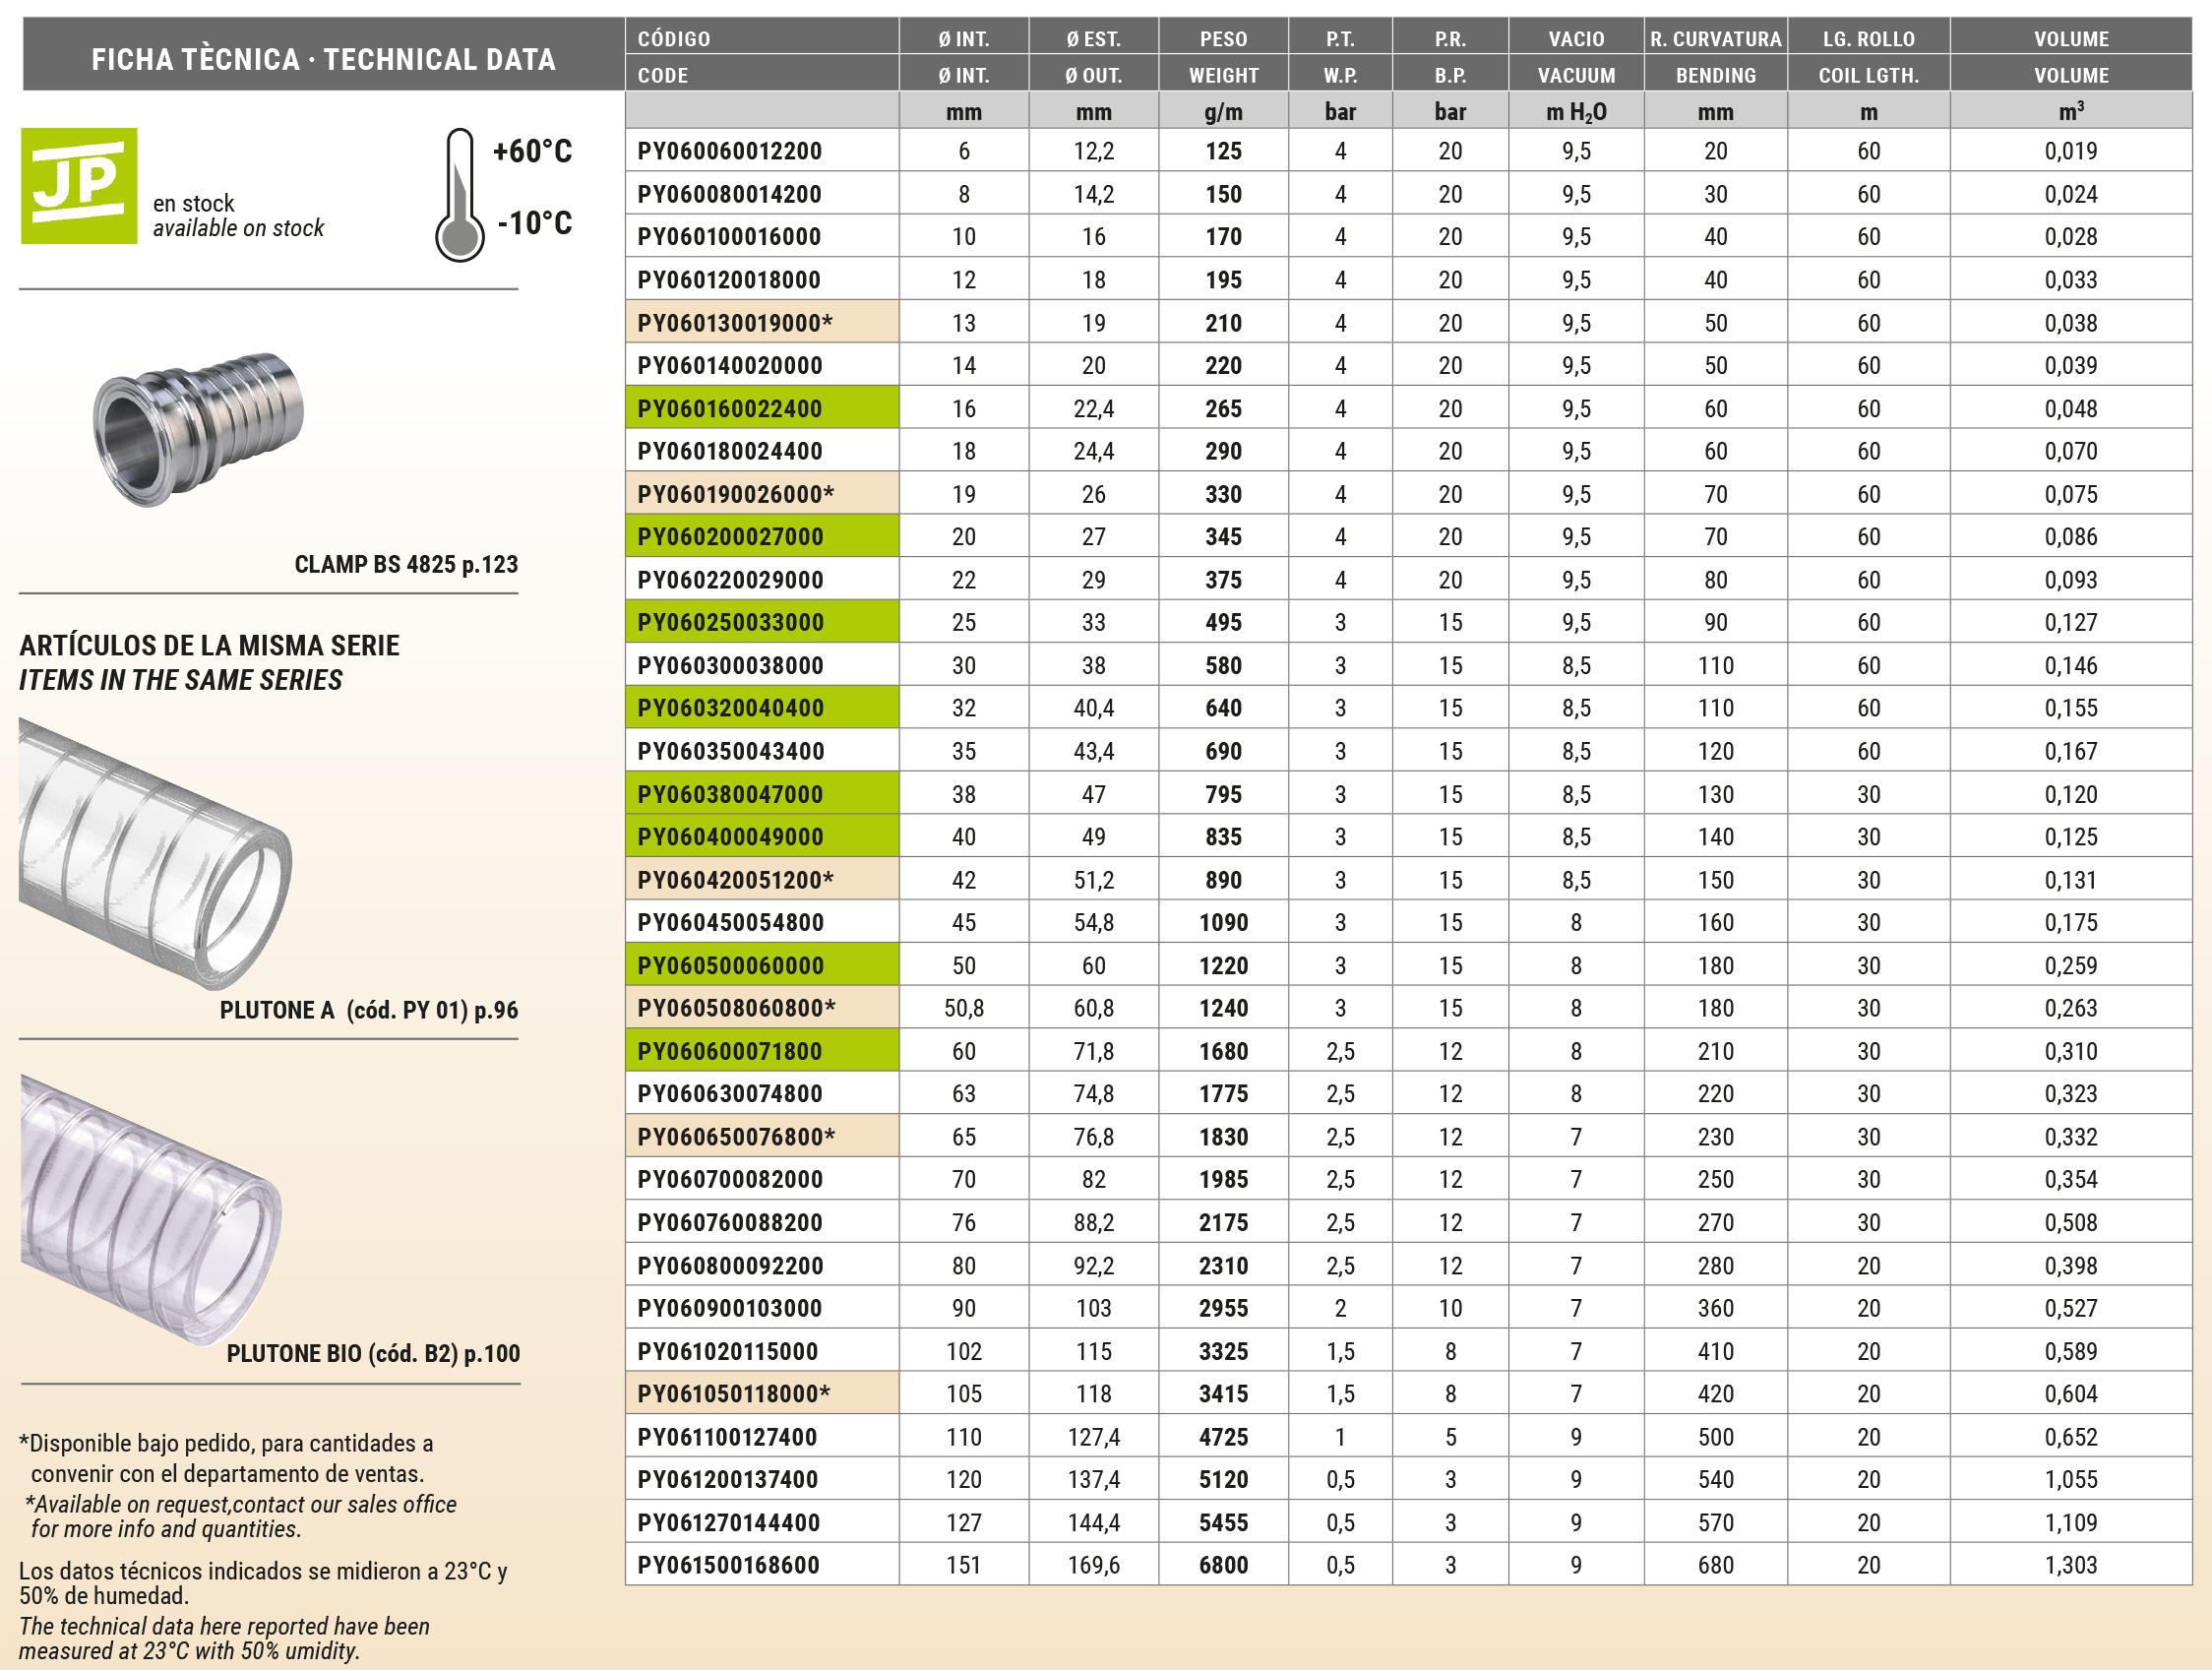Click the FICHA TÈCNICA · TECHNICAL DATA heading
This screenshot has width=2212, height=1670.
(x=323, y=60)
